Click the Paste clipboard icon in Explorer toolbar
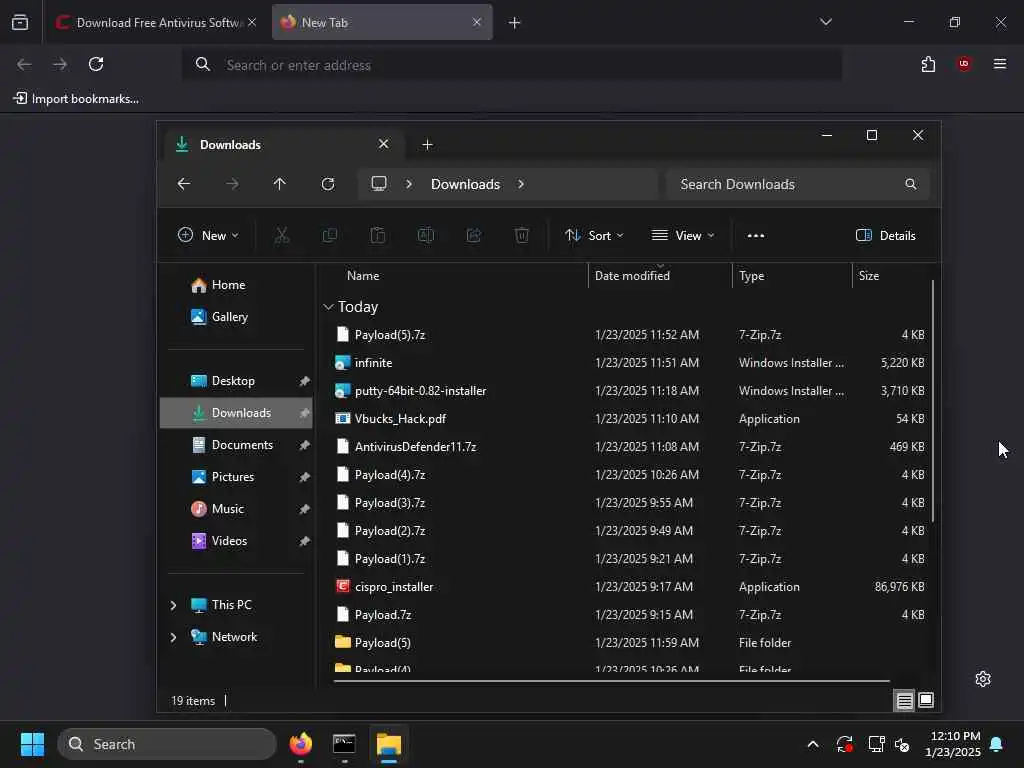 [377, 235]
